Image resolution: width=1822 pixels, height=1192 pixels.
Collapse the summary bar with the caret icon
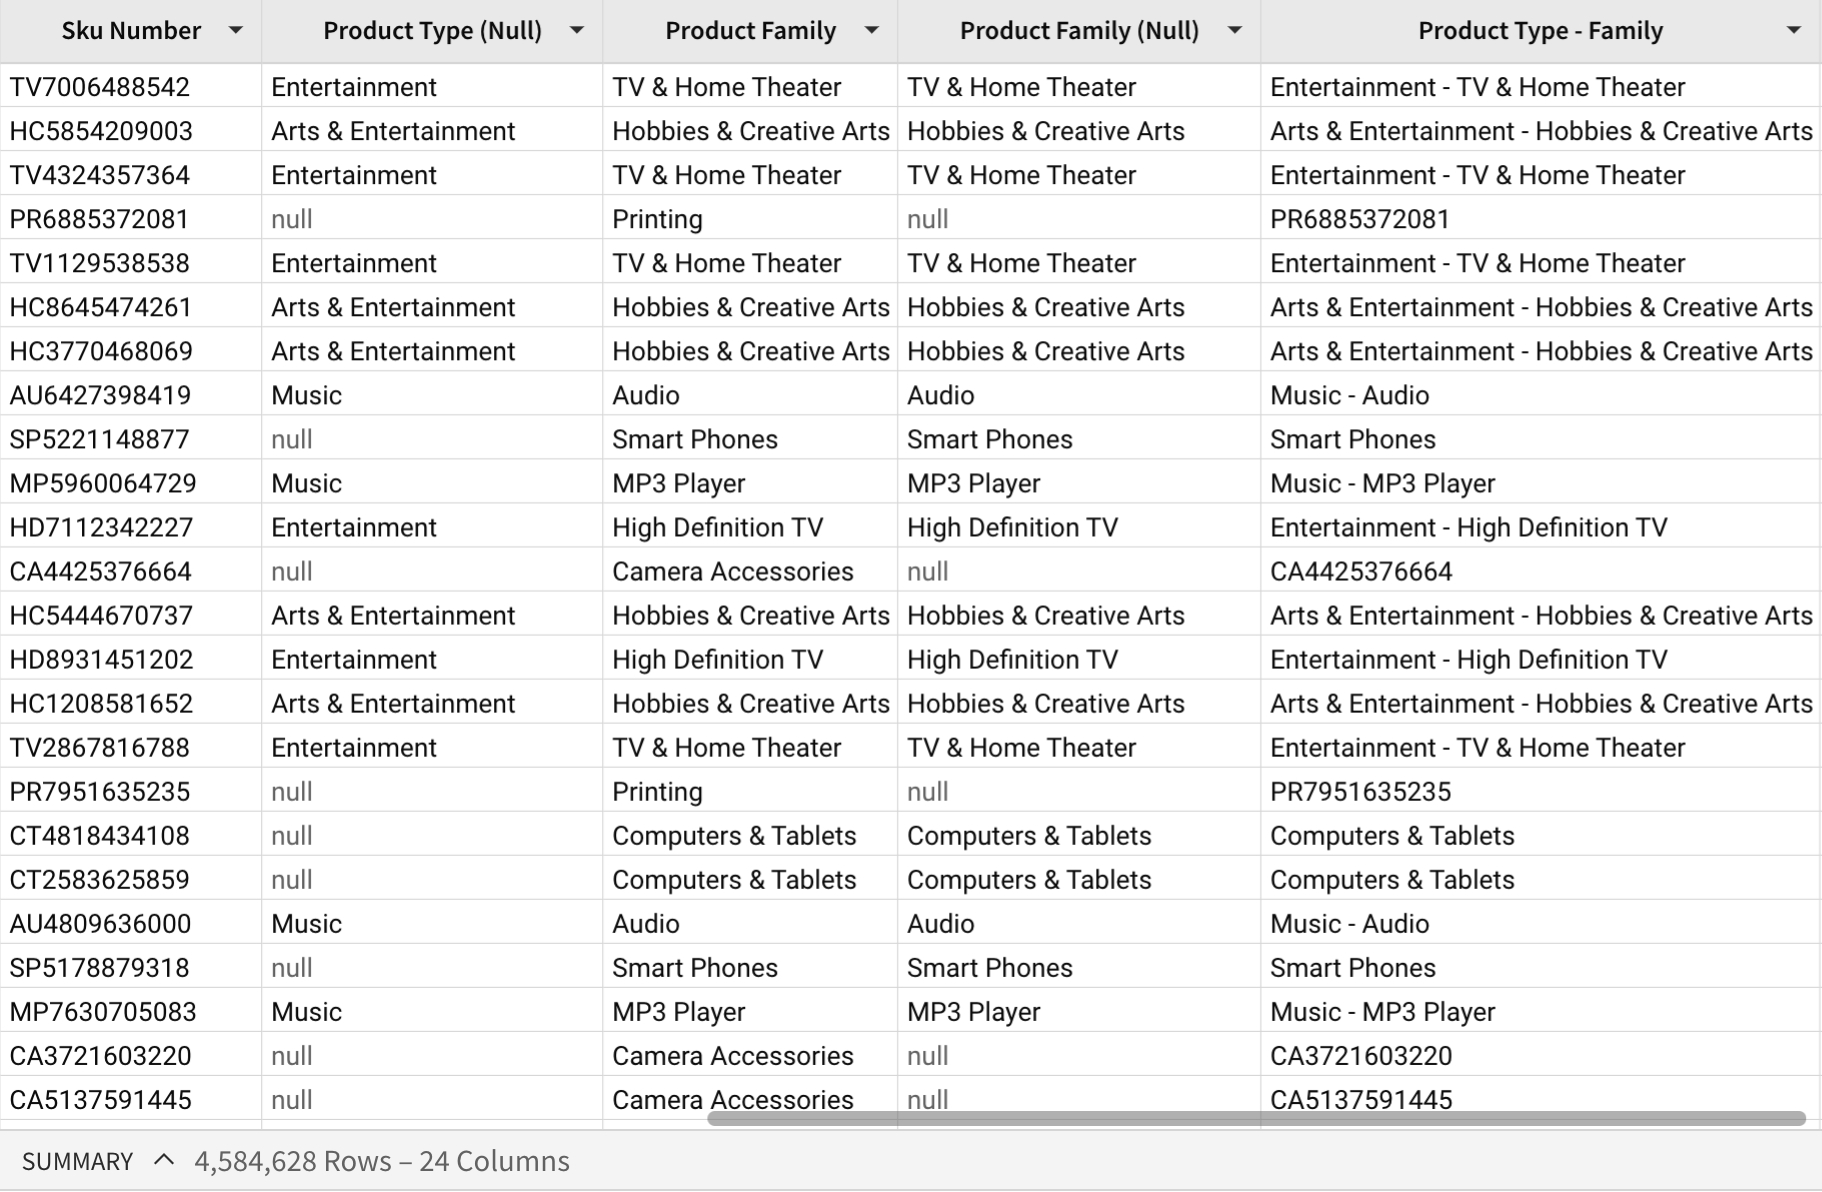pos(164,1160)
